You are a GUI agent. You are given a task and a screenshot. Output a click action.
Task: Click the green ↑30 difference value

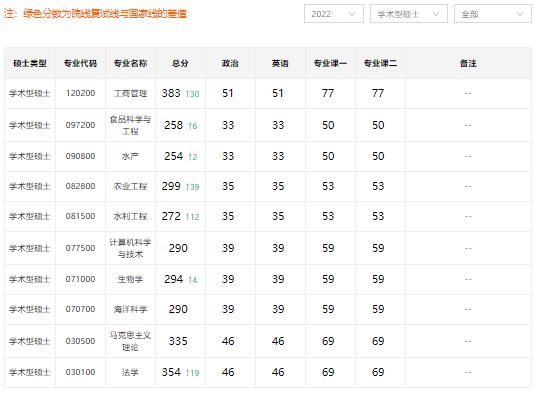192,94
